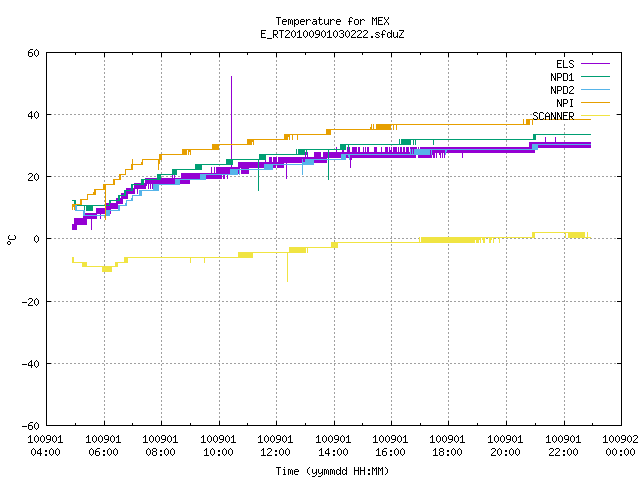Click the SCANNER legend label
Image resolution: width=640 pixels, height=480 pixels.
(553, 116)
